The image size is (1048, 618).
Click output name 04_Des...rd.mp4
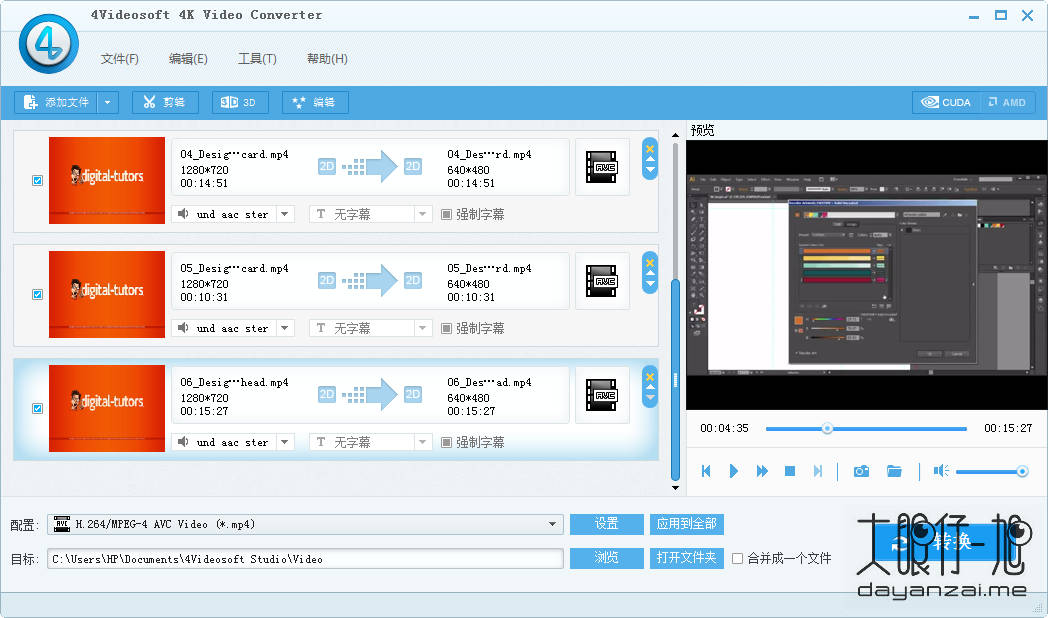(x=489, y=154)
